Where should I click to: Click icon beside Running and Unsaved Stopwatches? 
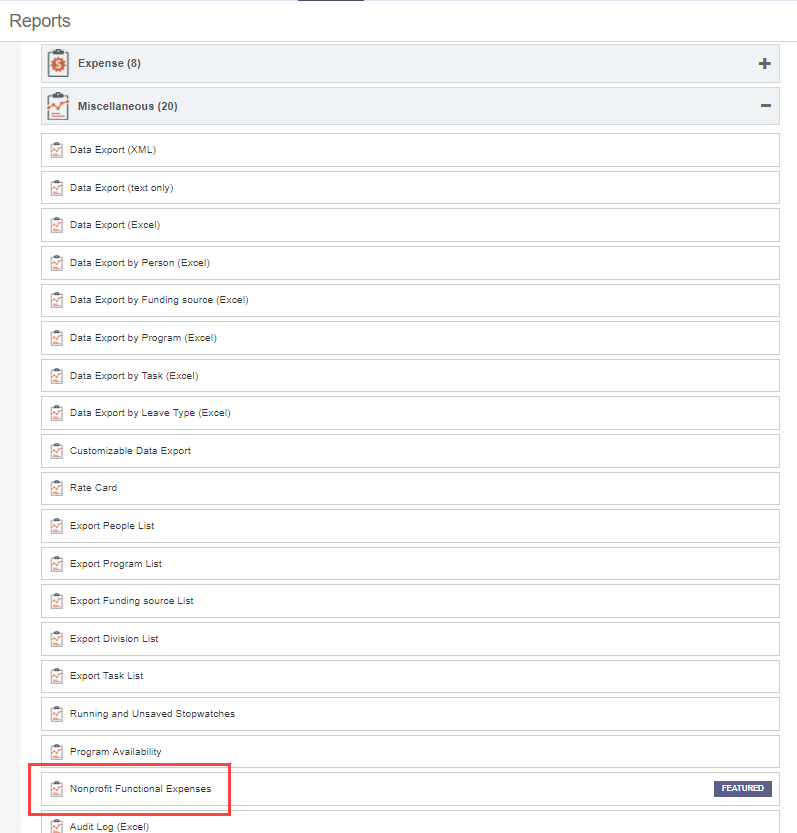(57, 714)
